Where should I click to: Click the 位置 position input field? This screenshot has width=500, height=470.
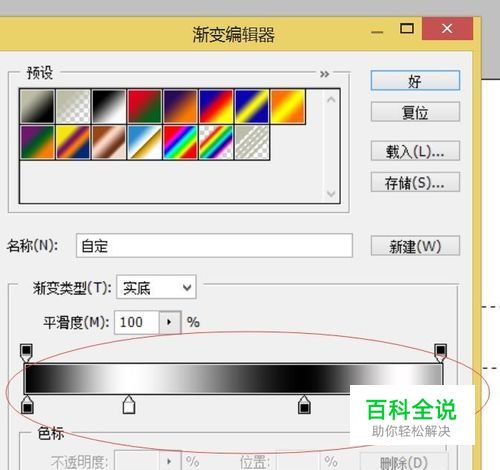[298, 462]
